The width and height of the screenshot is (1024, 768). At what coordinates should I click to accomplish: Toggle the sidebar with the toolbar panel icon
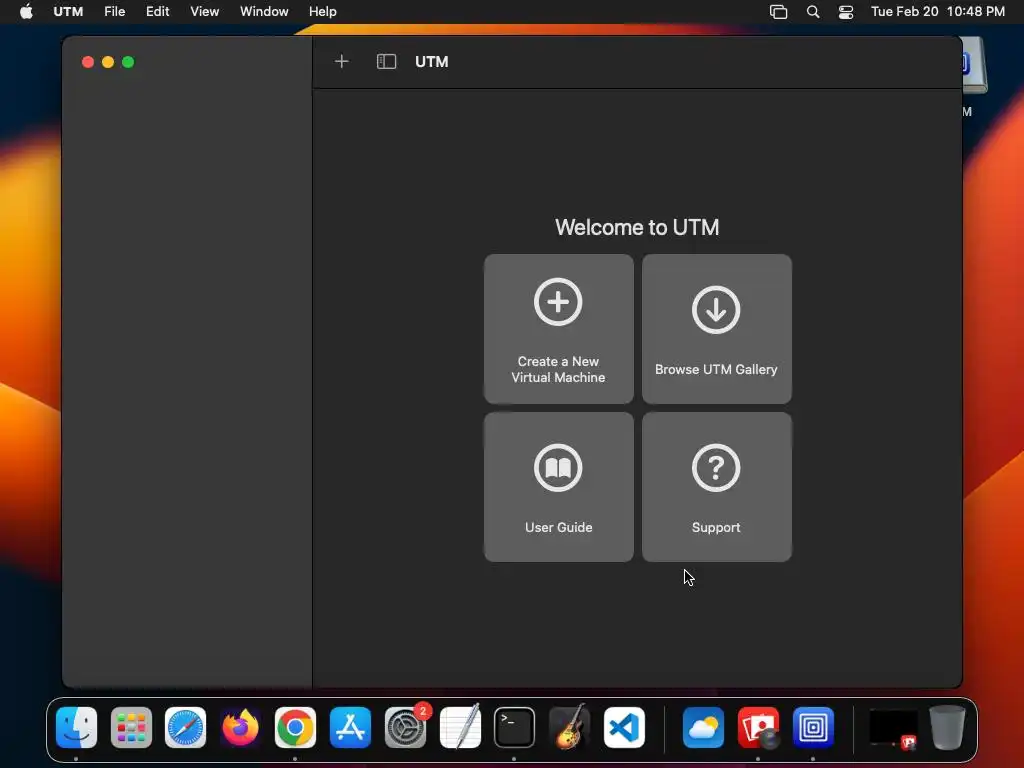click(387, 62)
